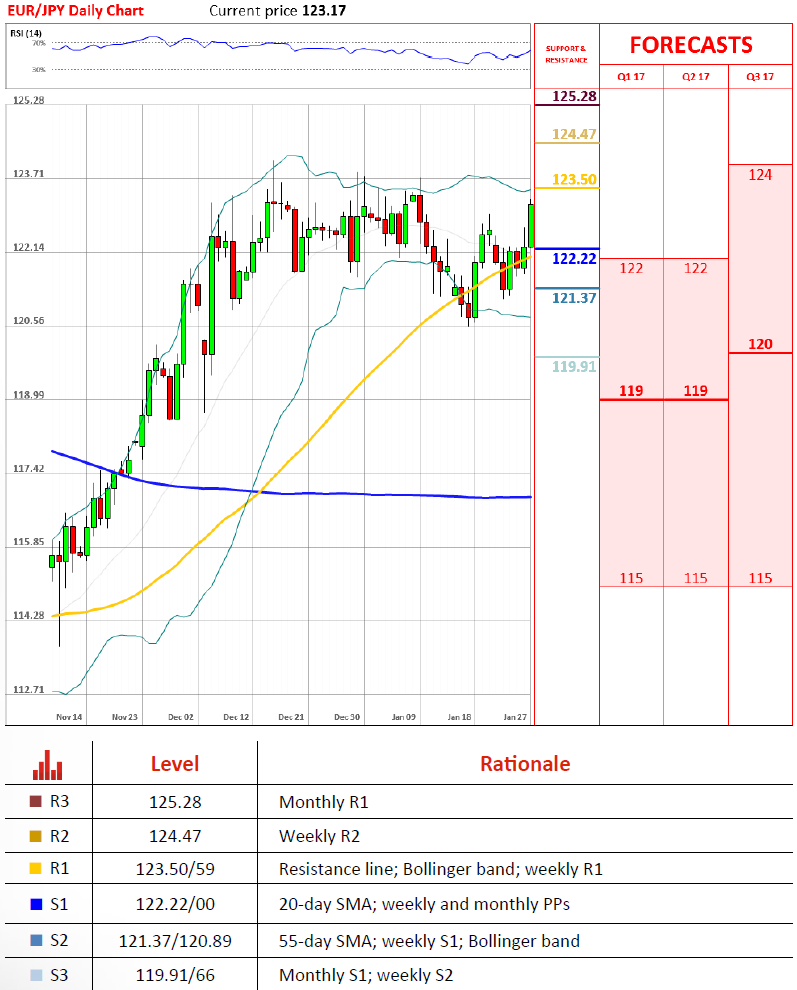Click the R2 gold color swatch
797x990 pixels.
36,836
